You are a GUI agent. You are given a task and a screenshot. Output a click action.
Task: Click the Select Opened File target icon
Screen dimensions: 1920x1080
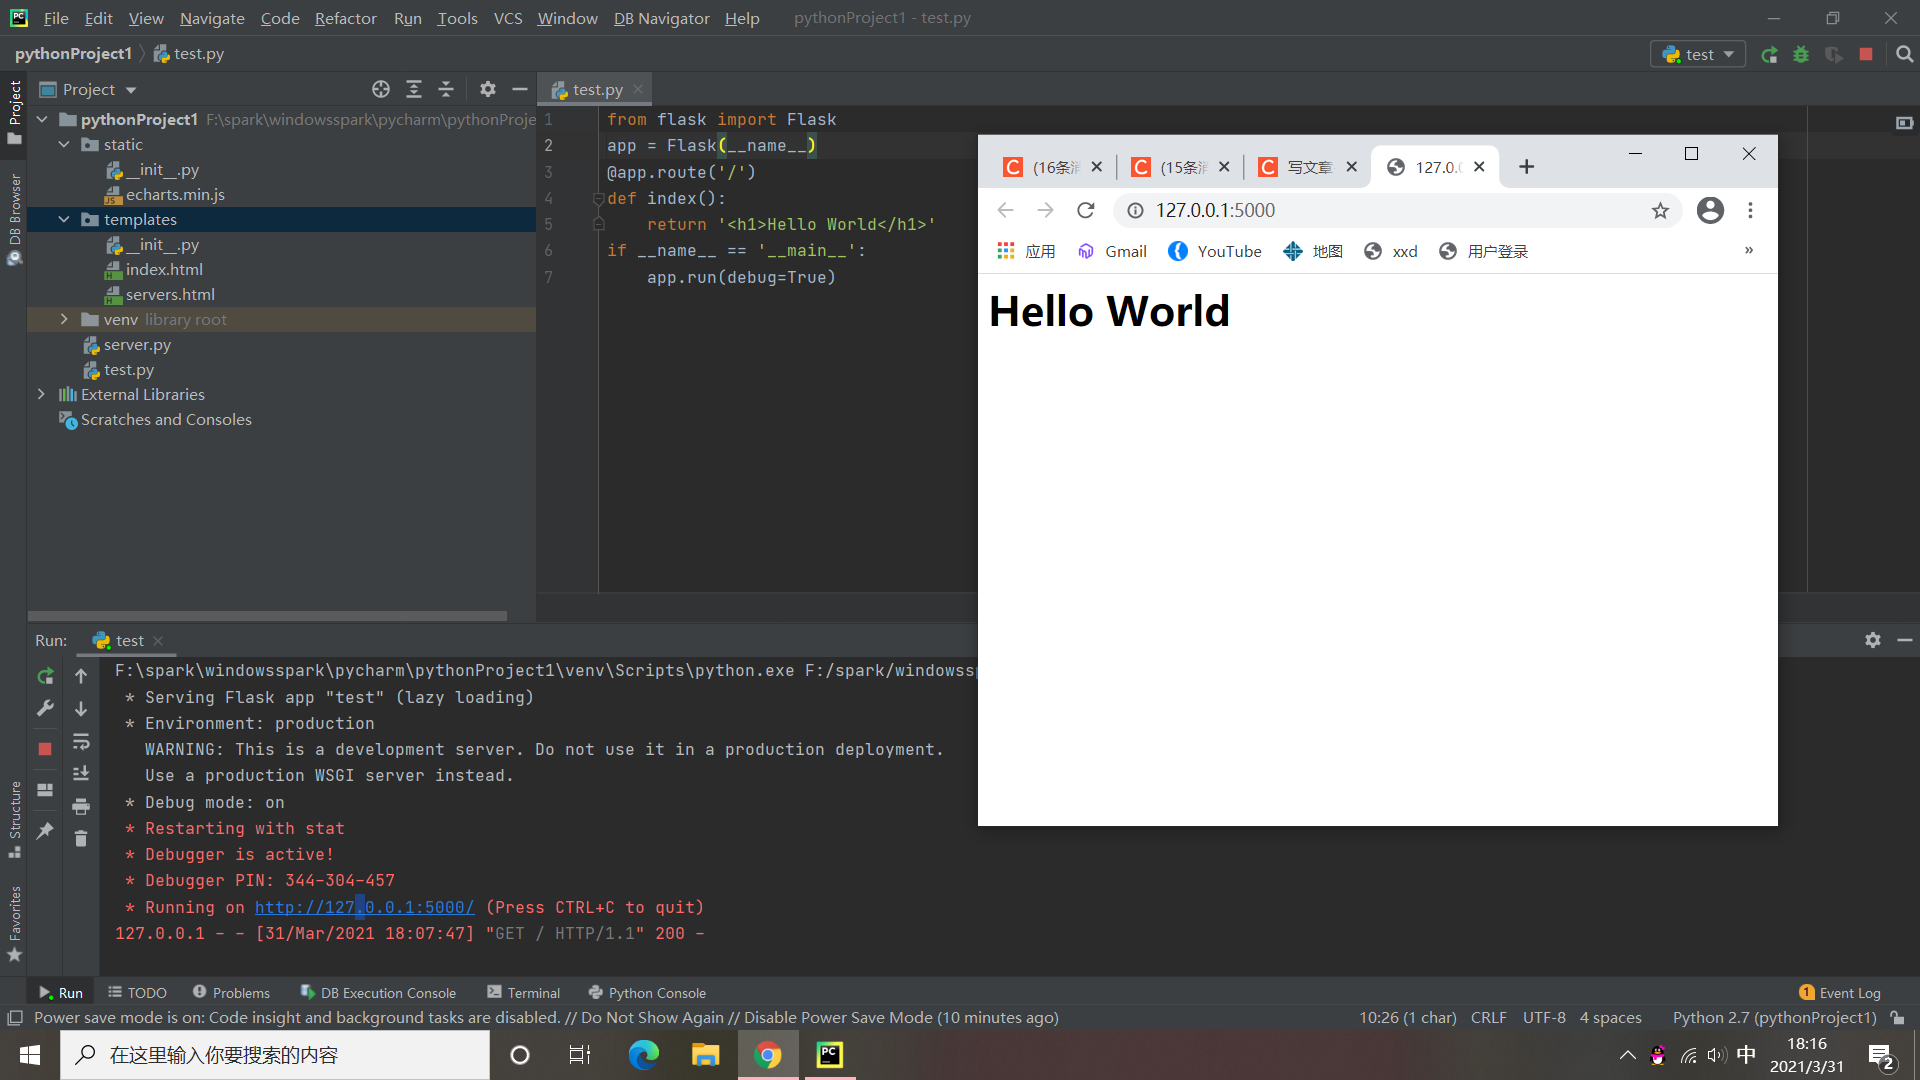pyautogui.click(x=381, y=90)
